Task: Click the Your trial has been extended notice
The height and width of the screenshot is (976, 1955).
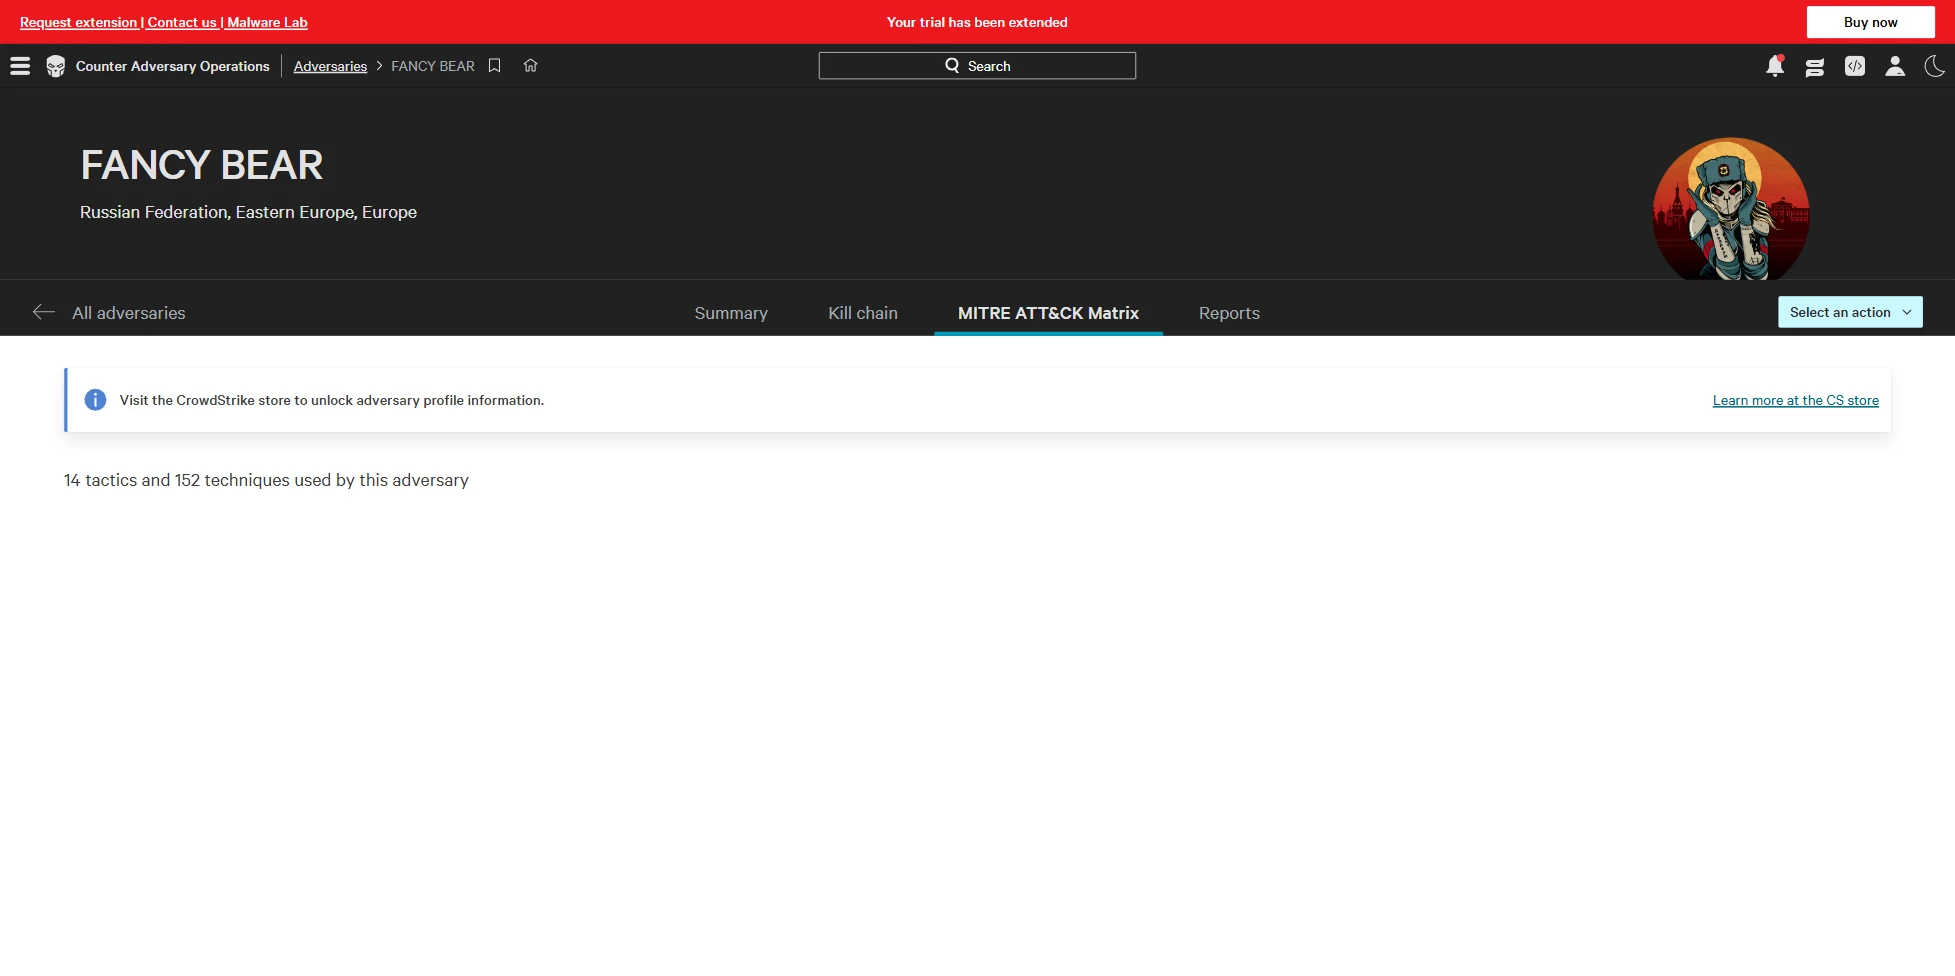Action: [977, 22]
